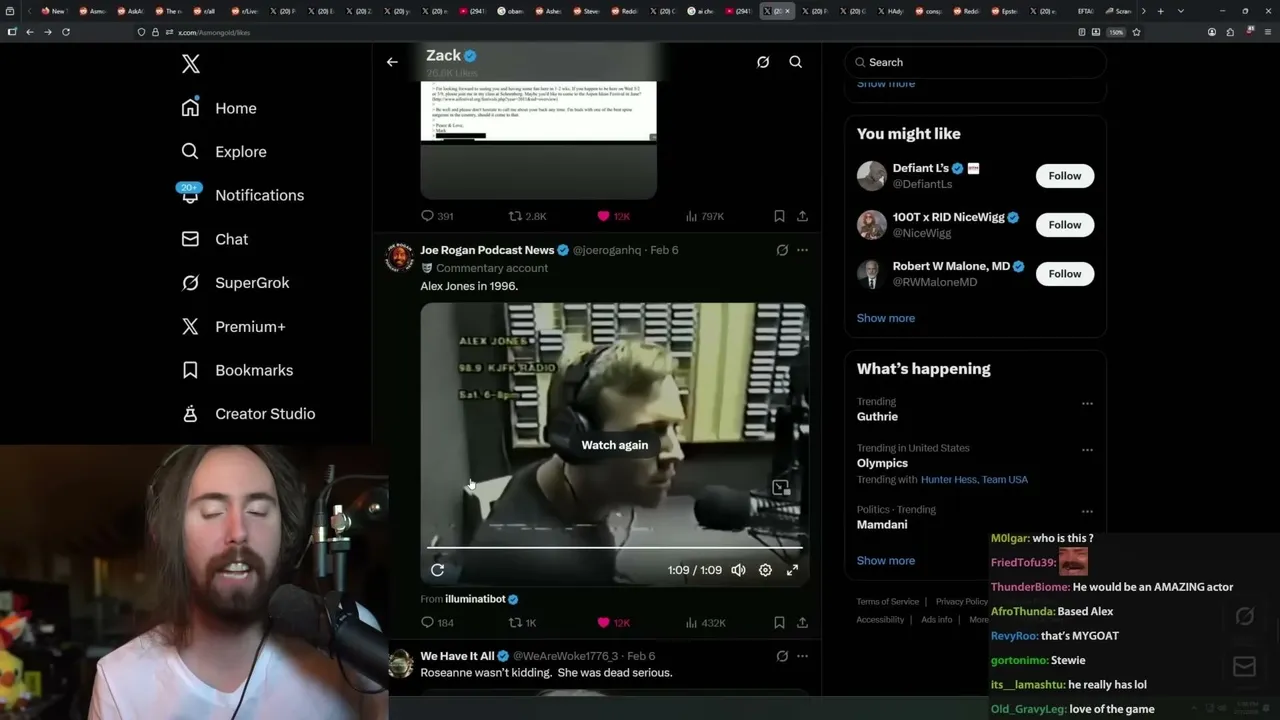Viewport: 1280px width, 720px height.
Task: Open more options on Joe Rogan Podcast News tweet
Action: click(x=802, y=250)
